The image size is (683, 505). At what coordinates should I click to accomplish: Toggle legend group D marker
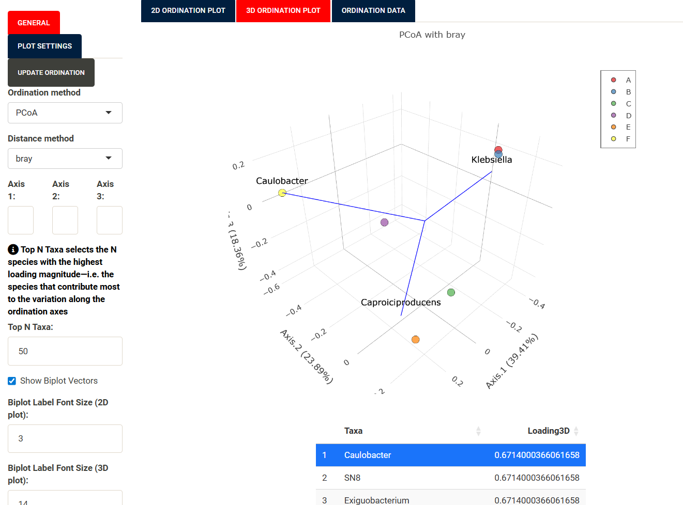614,116
